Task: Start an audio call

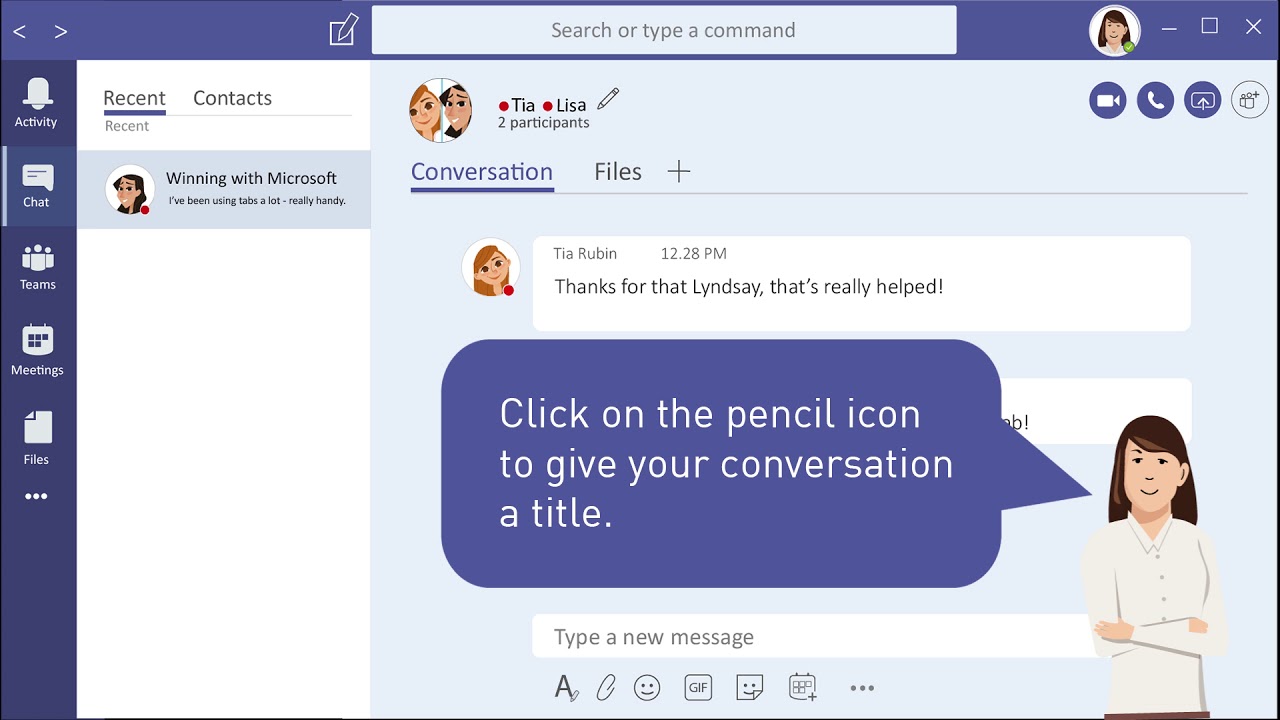Action: click(1155, 100)
